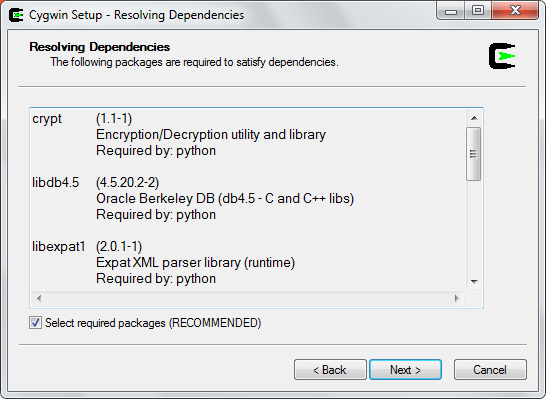Click the scroll up arrow in list

474,118
